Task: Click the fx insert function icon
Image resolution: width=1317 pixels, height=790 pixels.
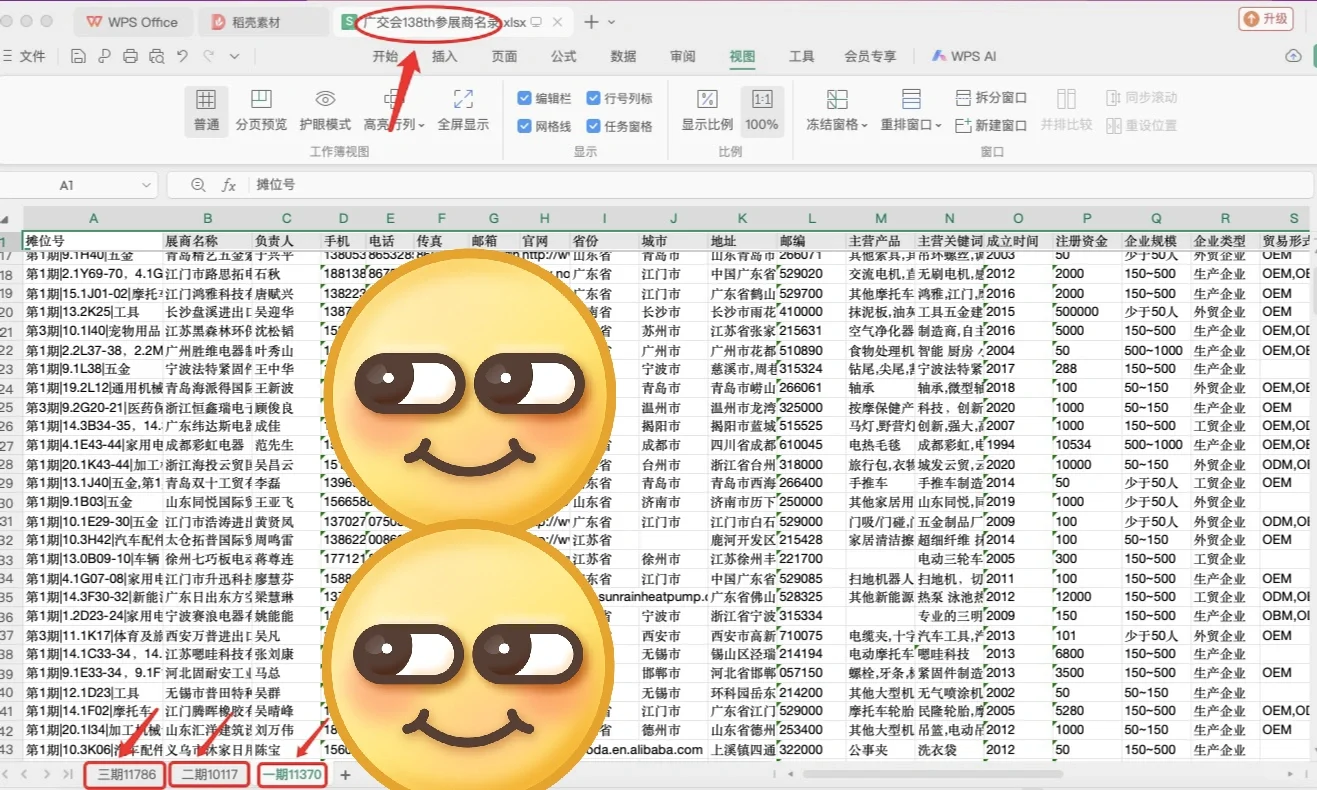Action: 228,185
